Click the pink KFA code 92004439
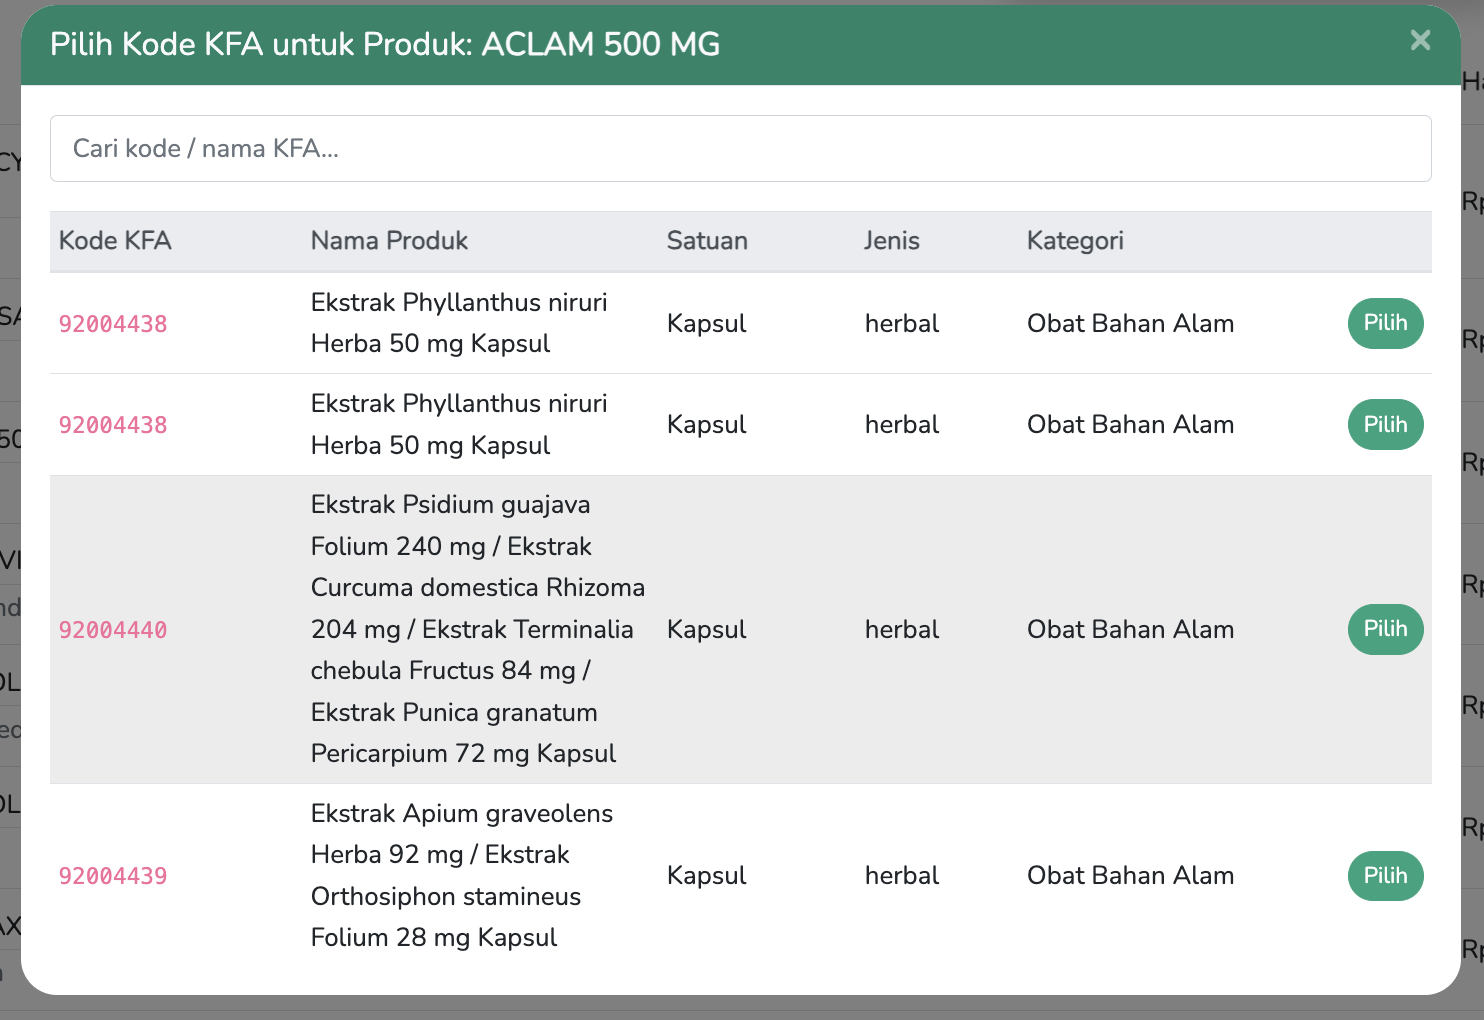This screenshot has height=1020, width=1484. (x=113, y=876)
